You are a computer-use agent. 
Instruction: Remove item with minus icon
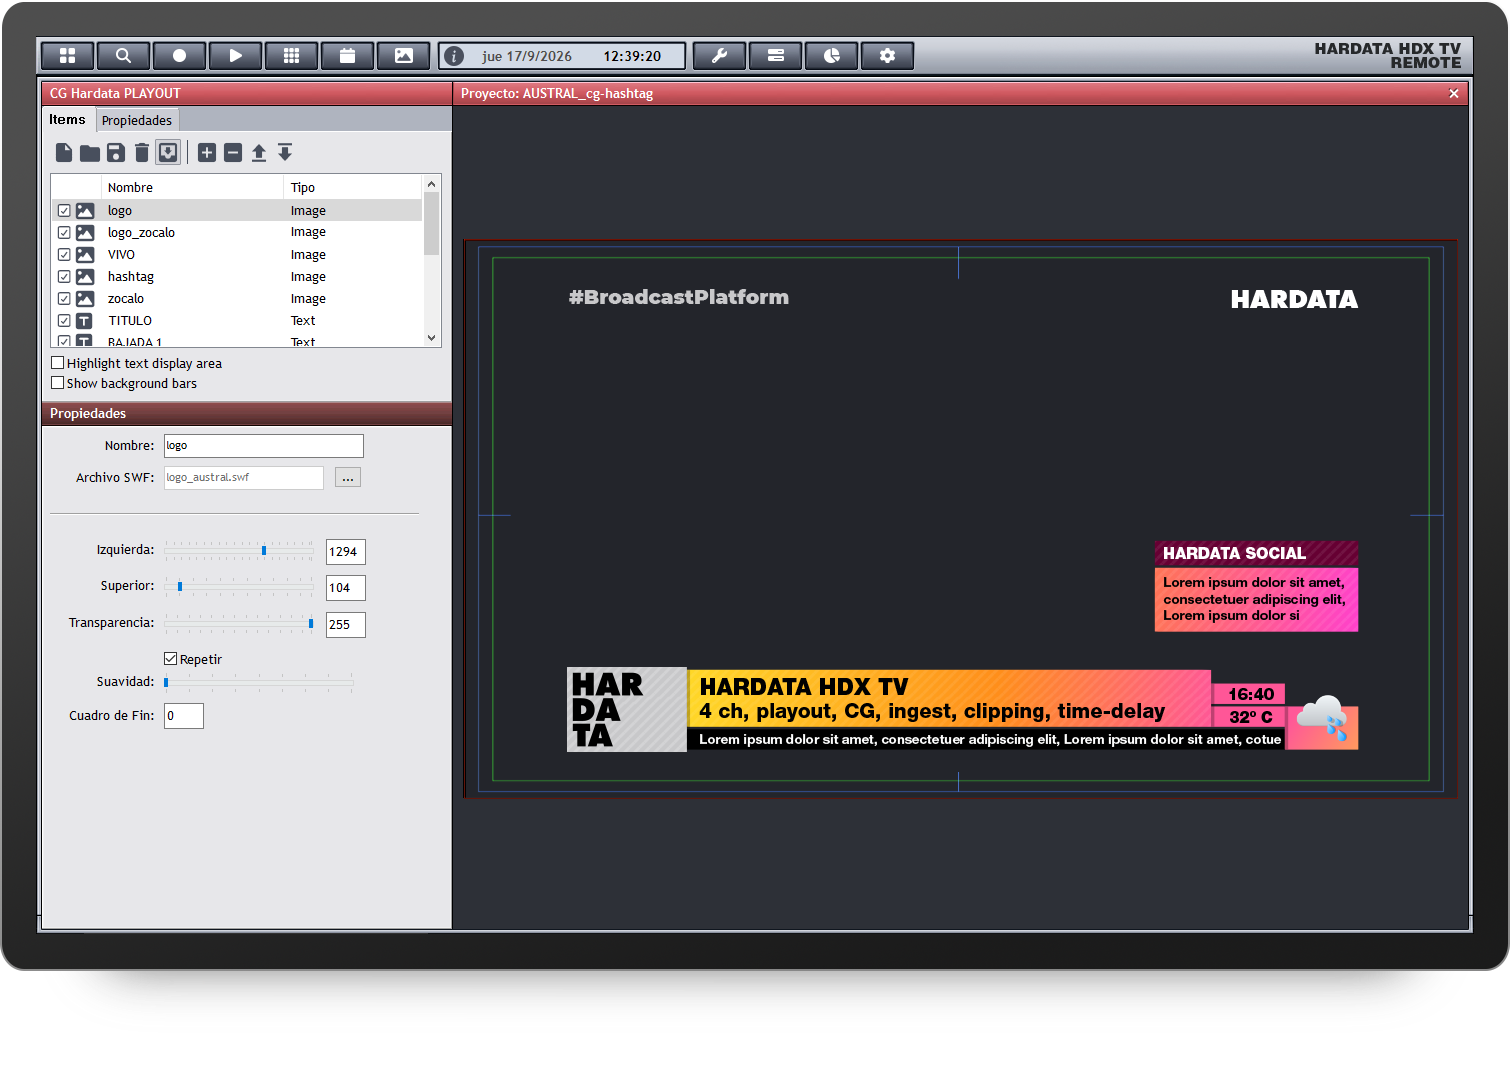[233, 152]
